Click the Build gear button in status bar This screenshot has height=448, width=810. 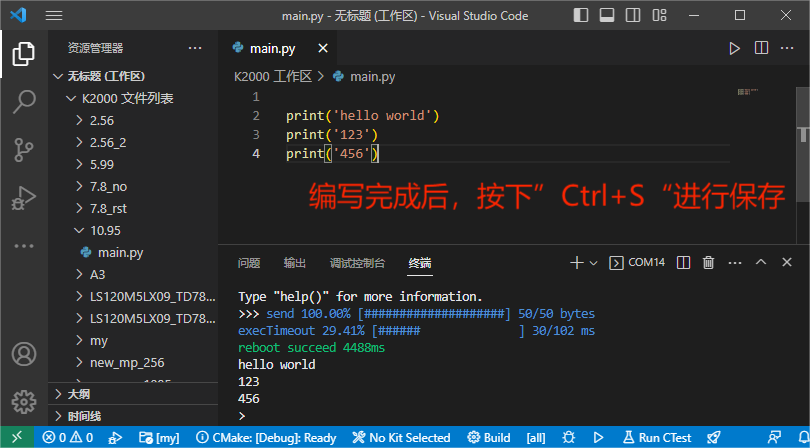click(489, 438)
